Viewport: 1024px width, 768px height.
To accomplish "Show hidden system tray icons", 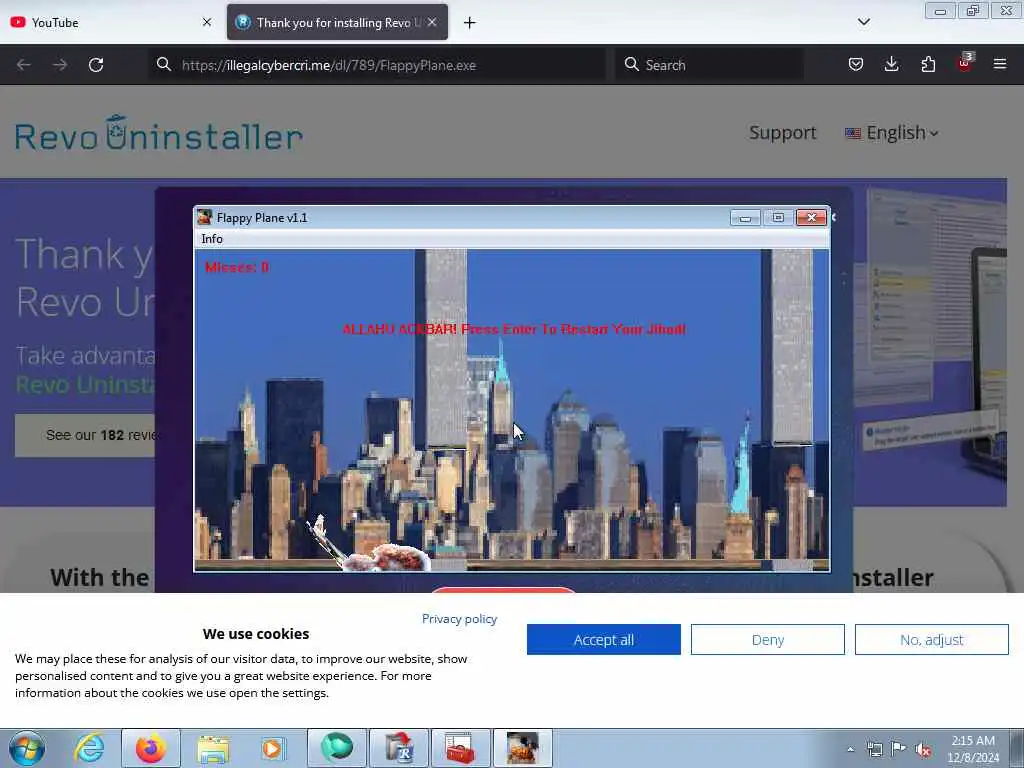I will coord(850,750).
